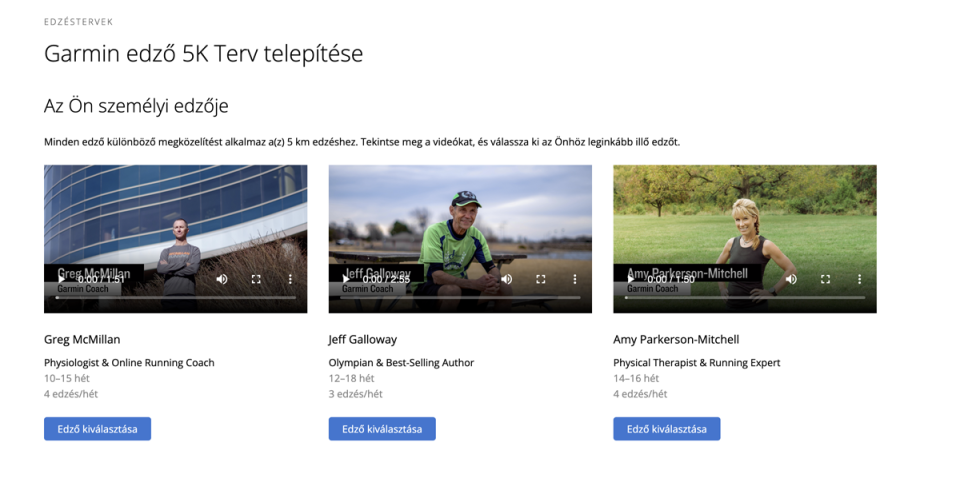
Task: Mute Amy Parkerson-Mitchell's video audio
Action: click(x=791, y=279)
